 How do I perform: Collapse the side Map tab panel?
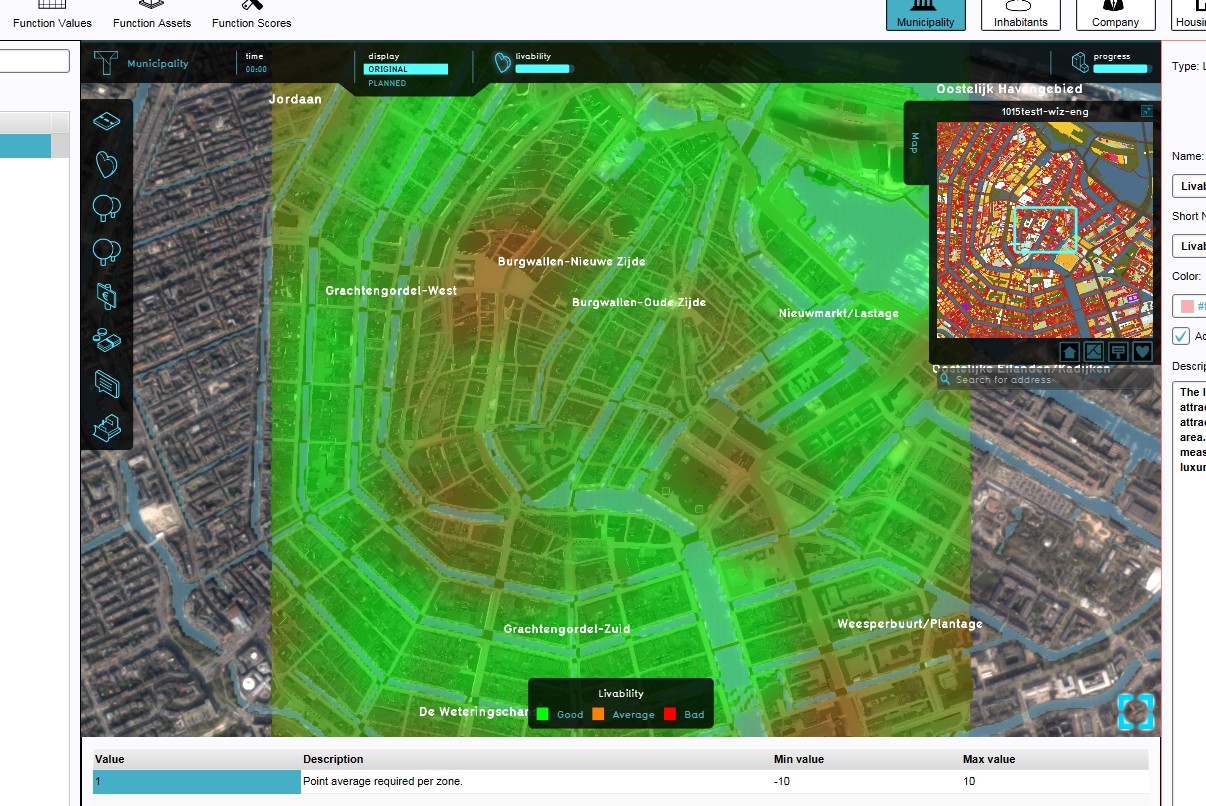[x=913, y=143]
